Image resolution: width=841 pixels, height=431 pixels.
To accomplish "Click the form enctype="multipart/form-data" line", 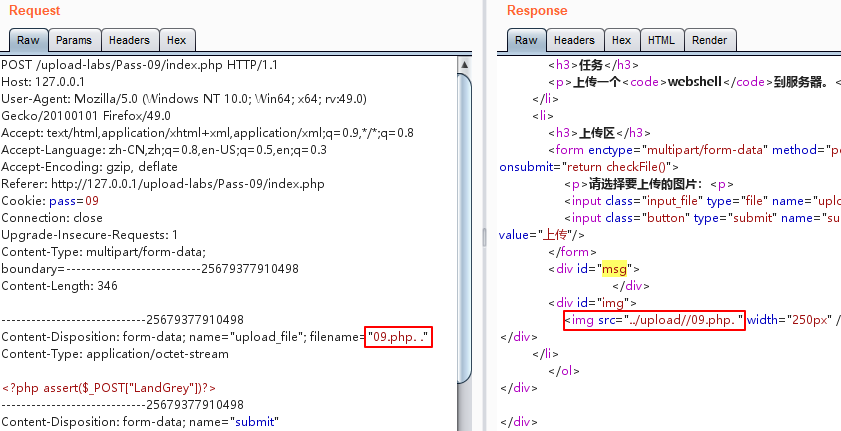I will pyautogui.click(x=695, y=150).
